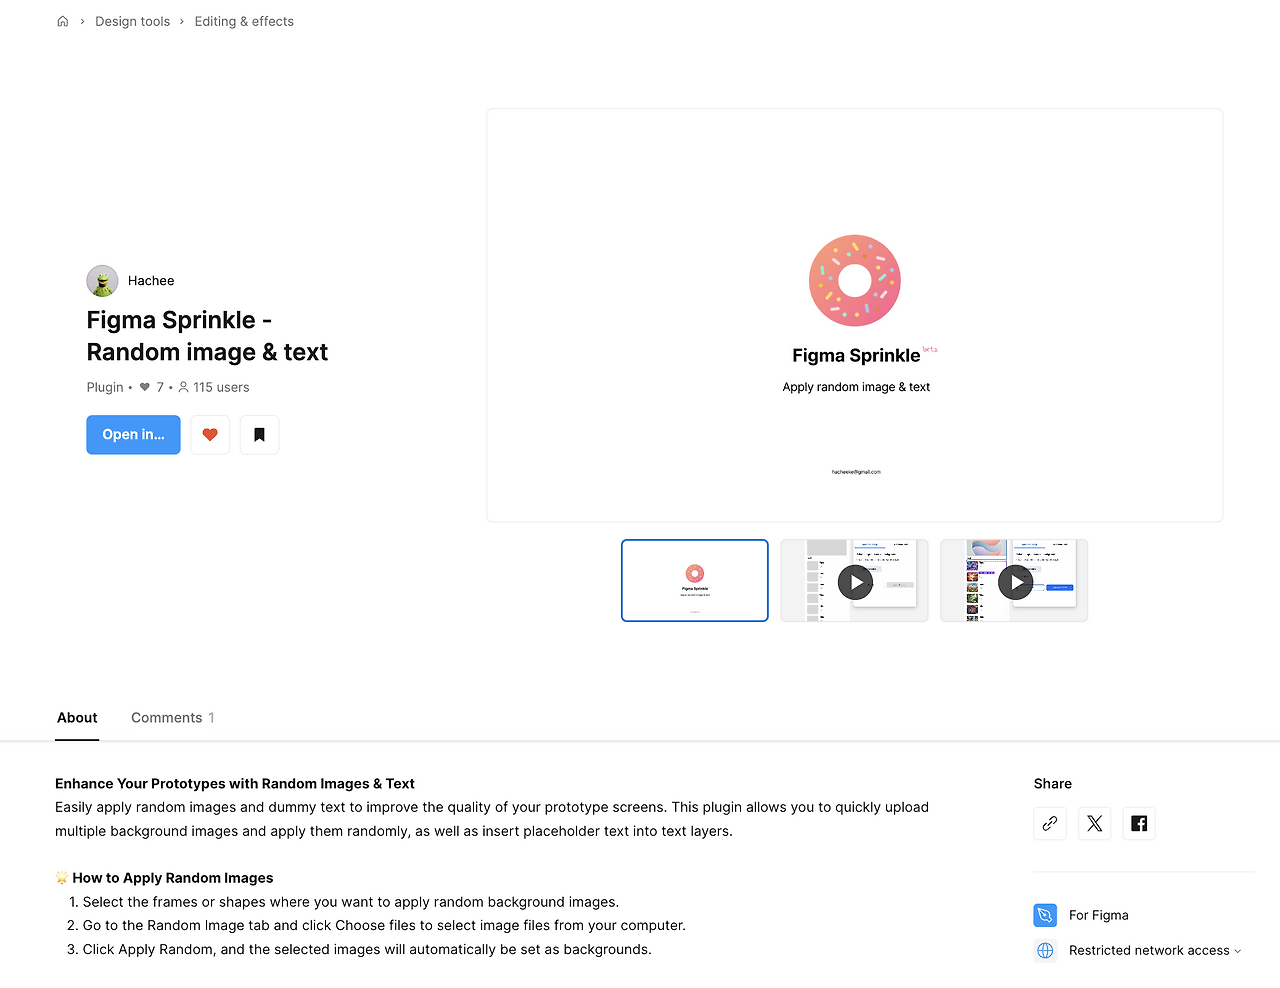Share plugin on Facebook
The width and height of the screenshot is (1280, 988).
[x=1139, y=823]
